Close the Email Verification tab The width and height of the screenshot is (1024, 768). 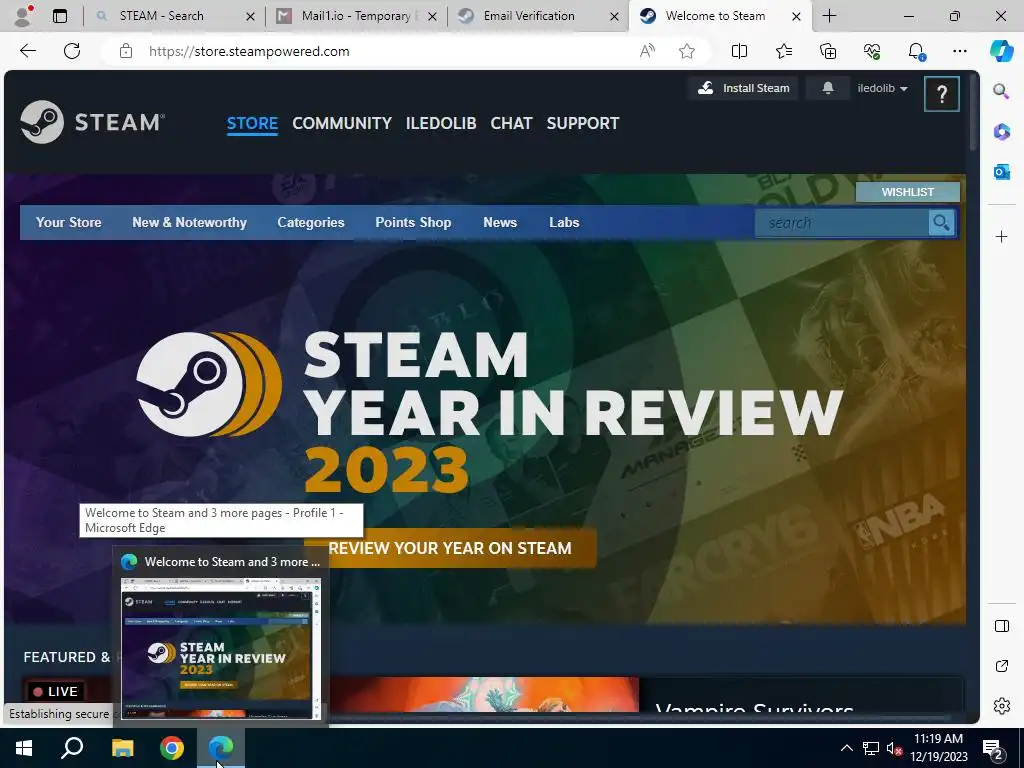[x=614, y=16]
